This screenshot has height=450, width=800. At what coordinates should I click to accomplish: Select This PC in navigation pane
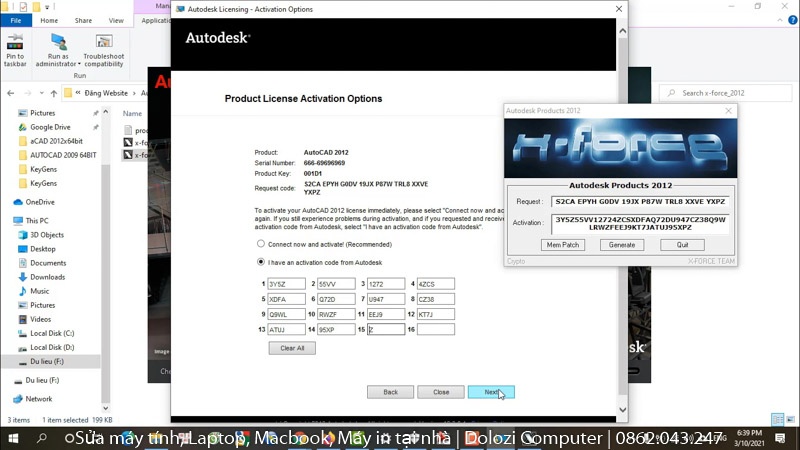[x=37, y=220]
